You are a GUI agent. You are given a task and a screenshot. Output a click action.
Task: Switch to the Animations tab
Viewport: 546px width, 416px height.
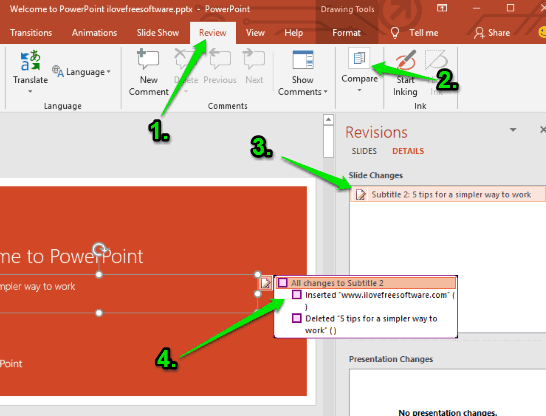pyautogui.click(x=94, y=33)
